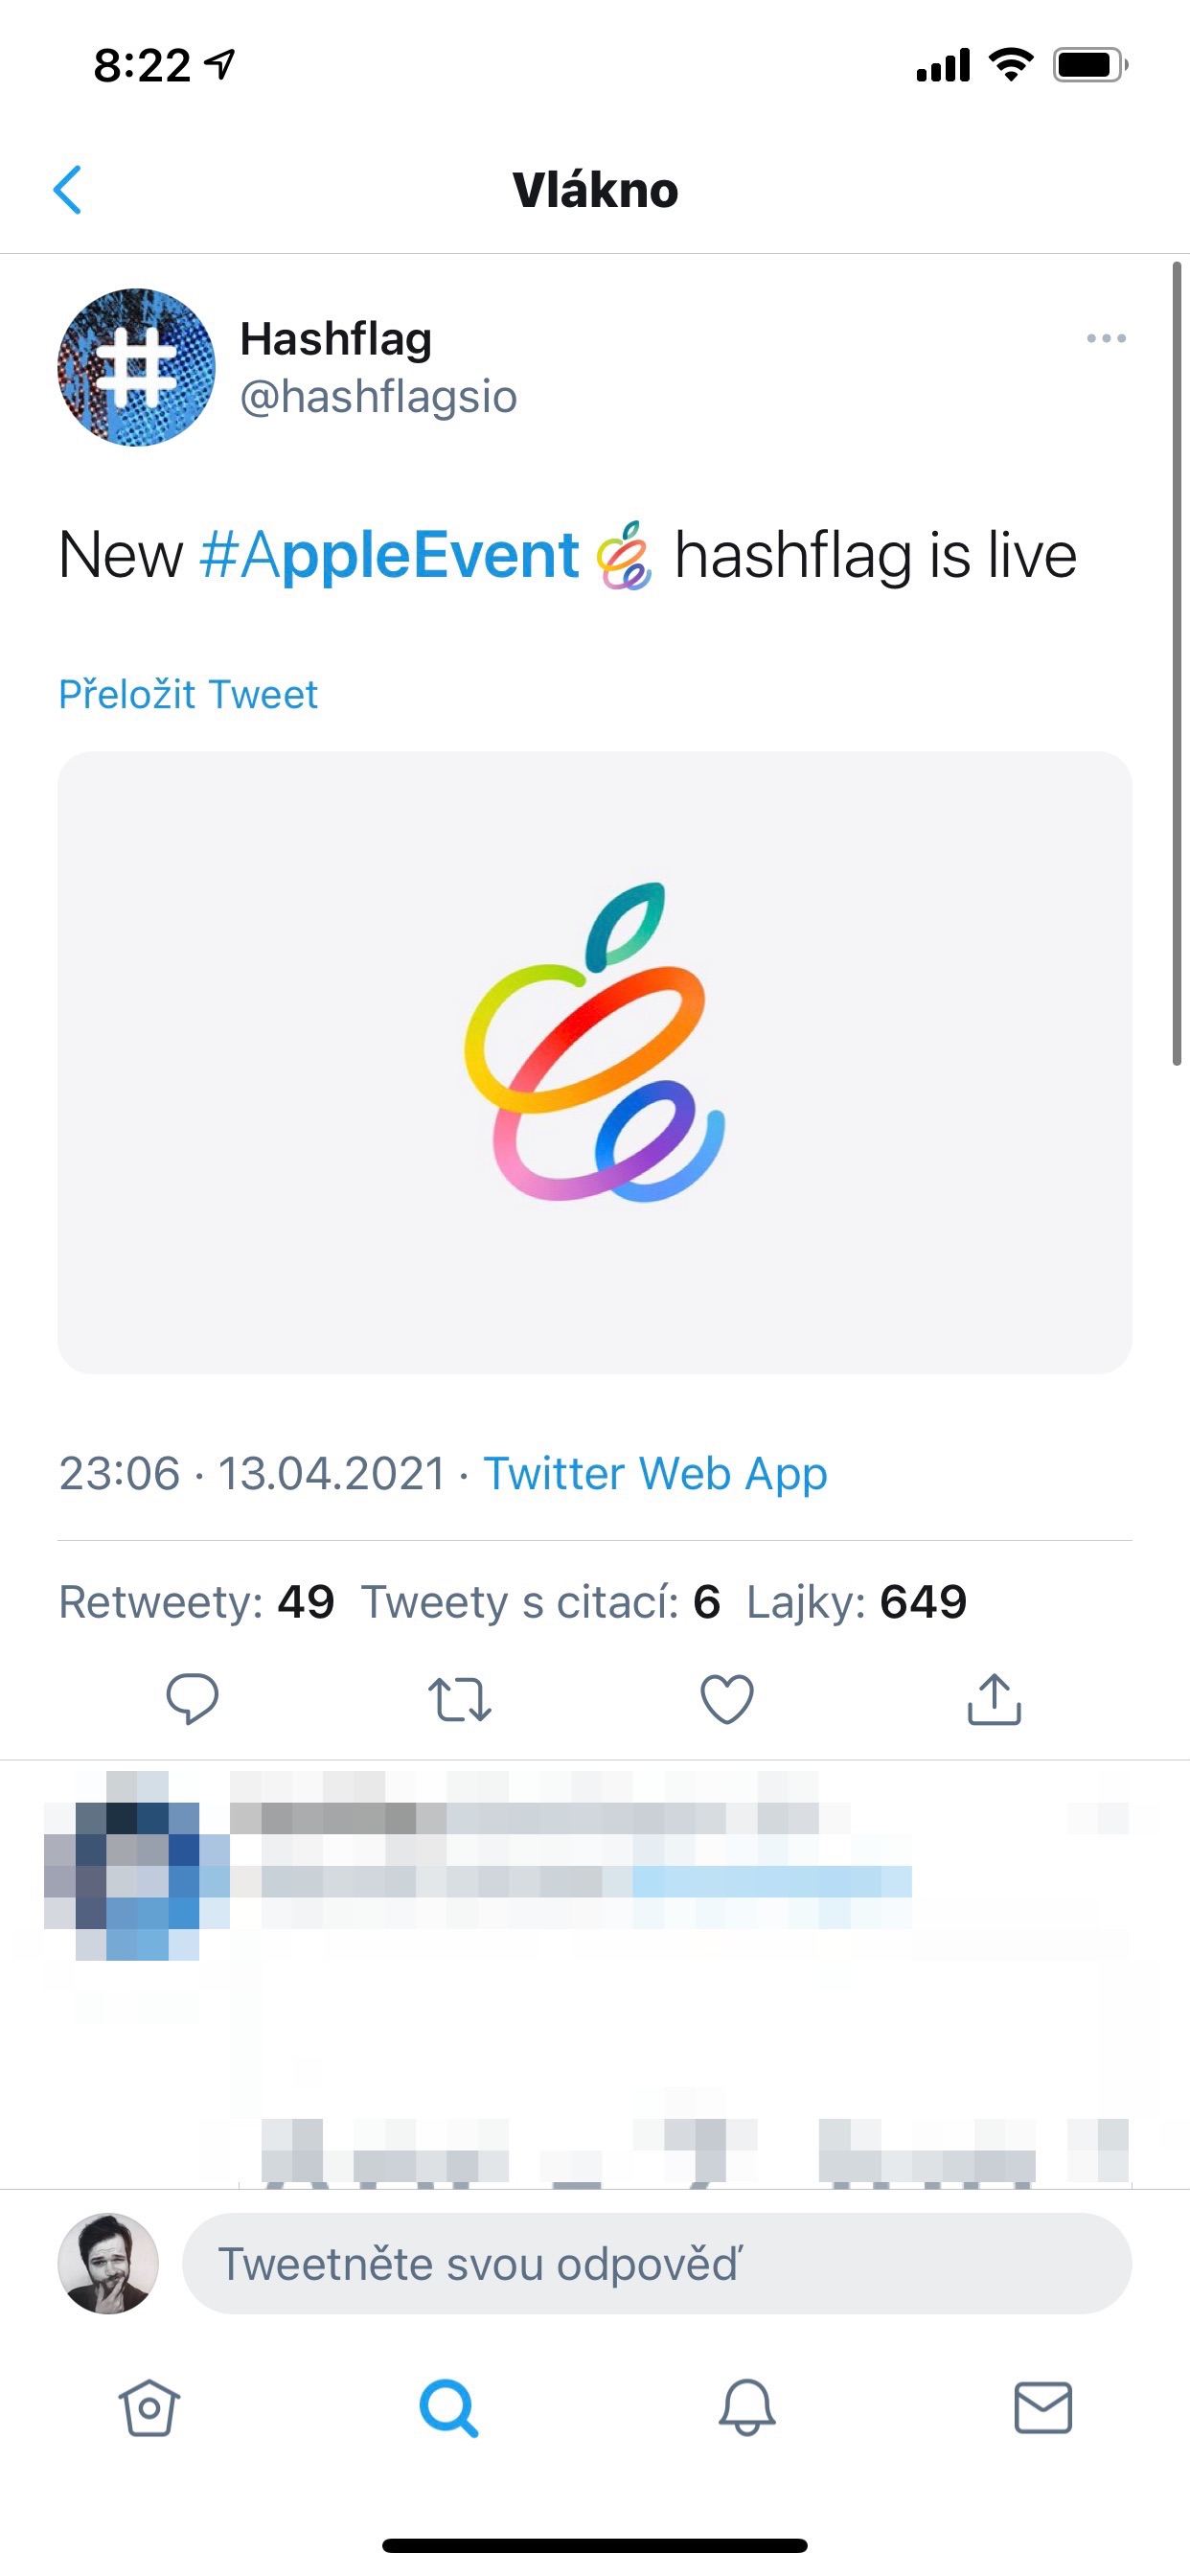The image size is (1190, 2576).
Task: Tap the share upload icon
Action: click(994, 1698)
